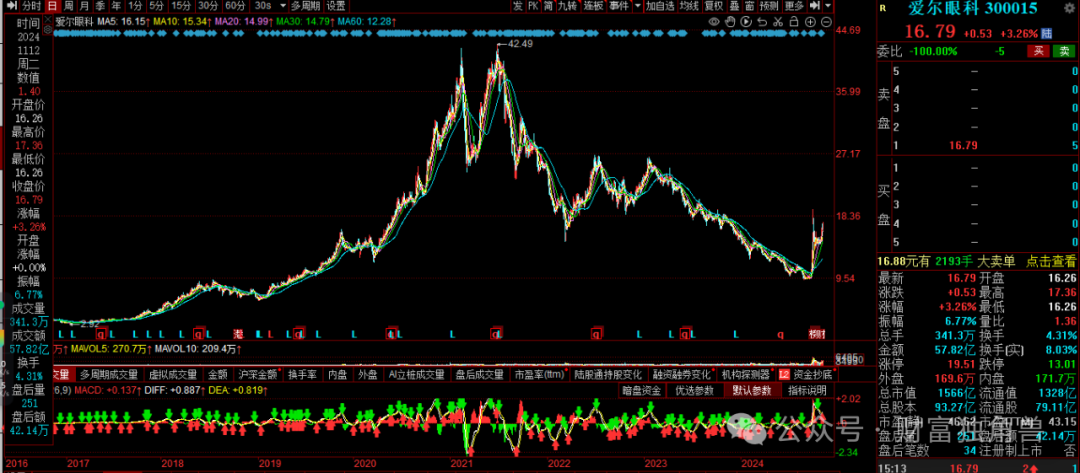Select the 日 daily period
This screenshot has width=1080, height=473.
52,6
